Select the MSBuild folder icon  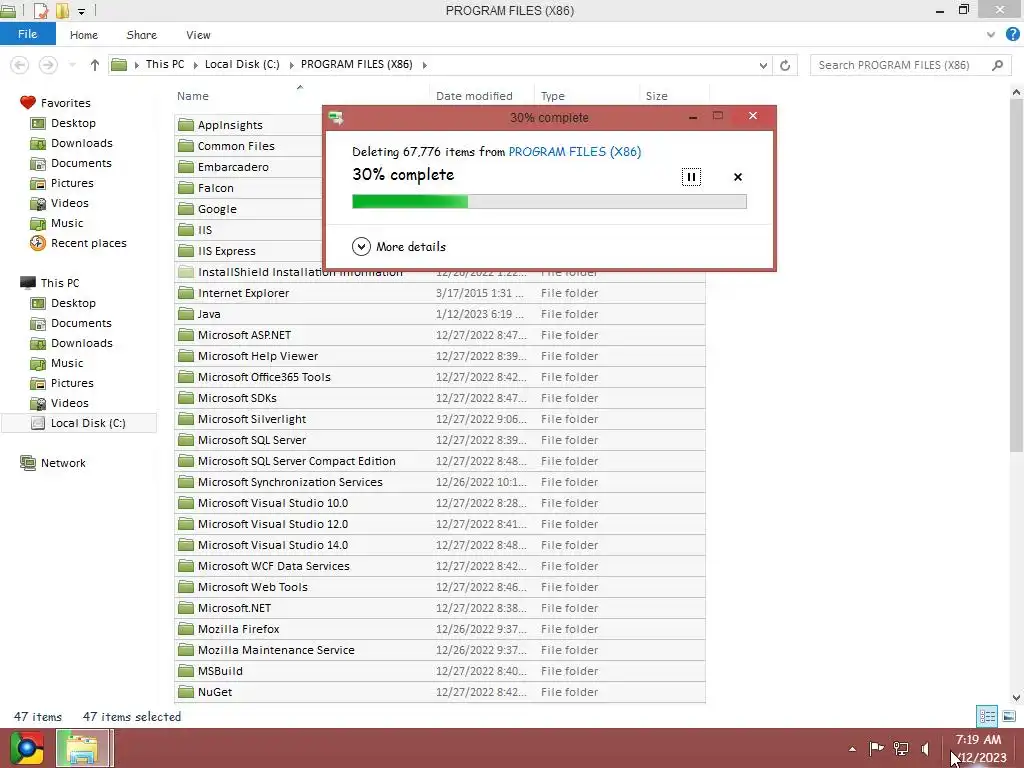click(x=186, y=671)
